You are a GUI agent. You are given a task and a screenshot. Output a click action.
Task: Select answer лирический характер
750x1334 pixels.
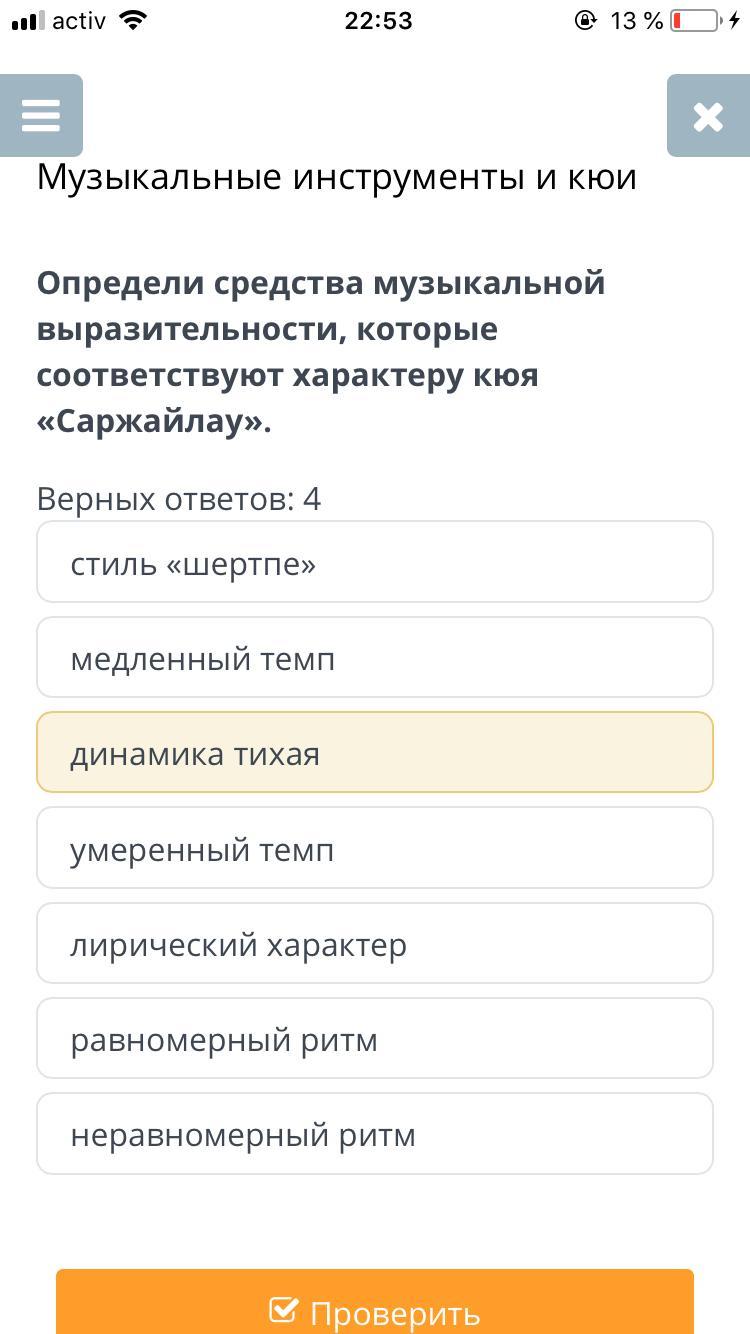375,943
